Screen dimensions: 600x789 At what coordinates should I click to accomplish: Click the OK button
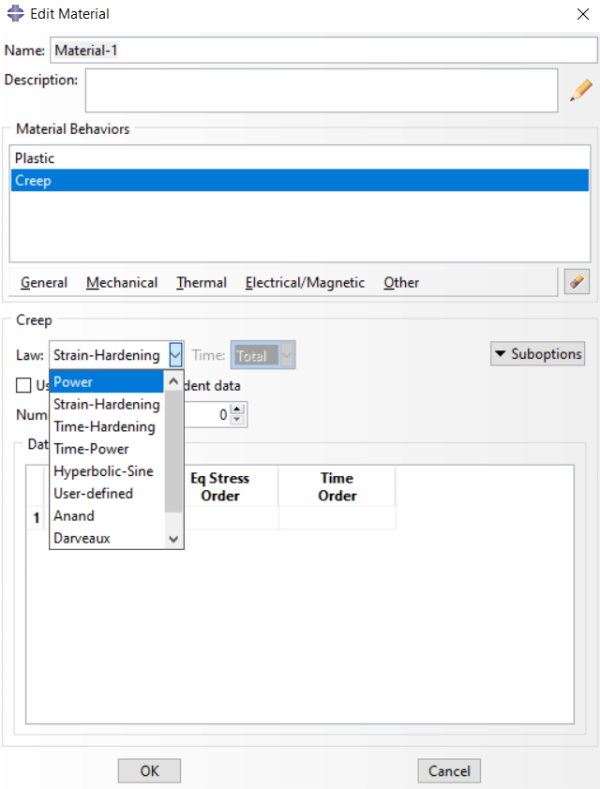click(x=149, y=771)
